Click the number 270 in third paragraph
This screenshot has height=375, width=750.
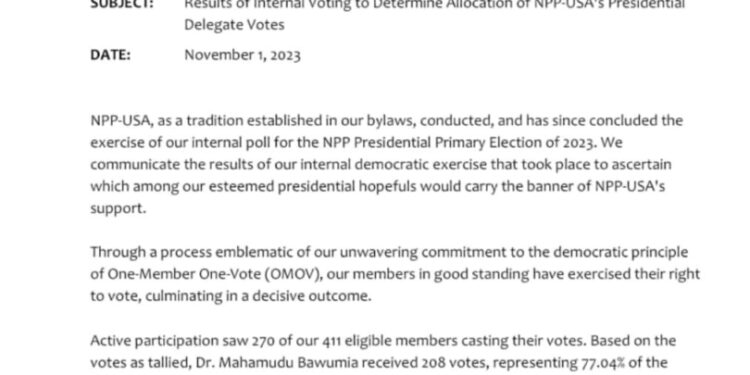pyautogui.click(x=262, y=341)
